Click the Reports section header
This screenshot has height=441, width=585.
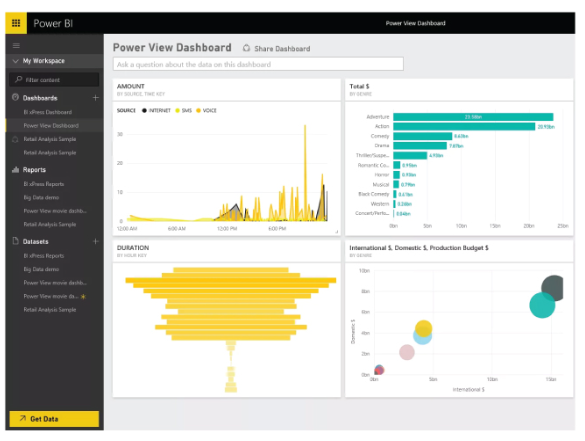34,170
